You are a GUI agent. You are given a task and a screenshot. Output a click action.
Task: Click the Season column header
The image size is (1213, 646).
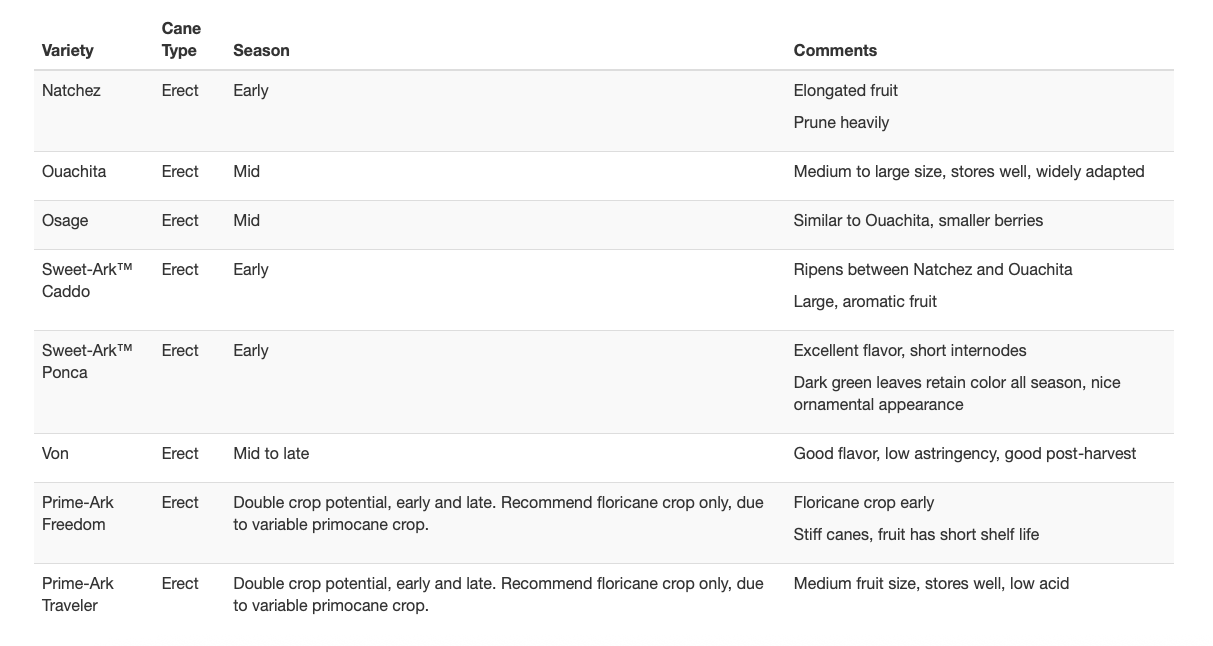(x=261, y=50)
